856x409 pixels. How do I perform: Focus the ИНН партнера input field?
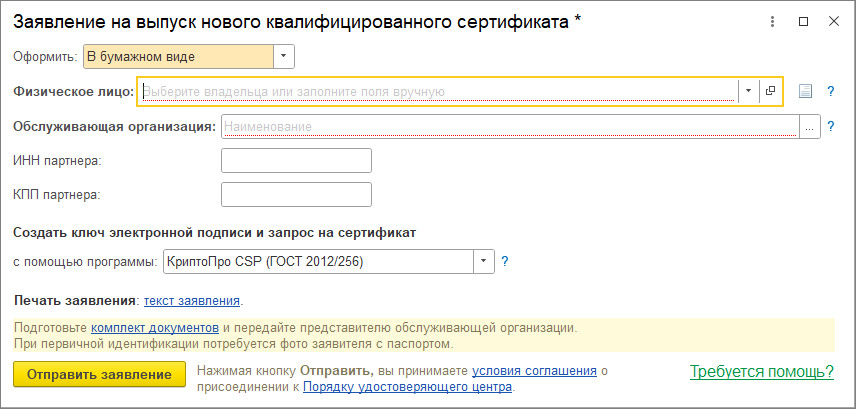296,161
